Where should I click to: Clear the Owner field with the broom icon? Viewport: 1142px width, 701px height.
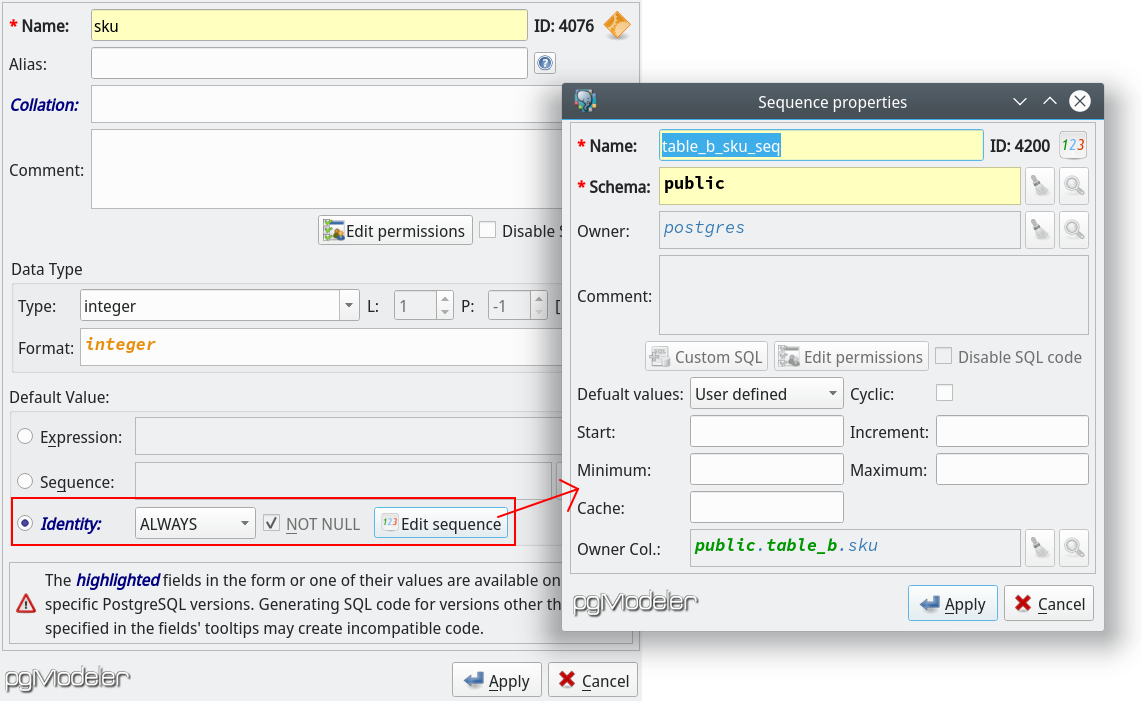coord(1040,230)
